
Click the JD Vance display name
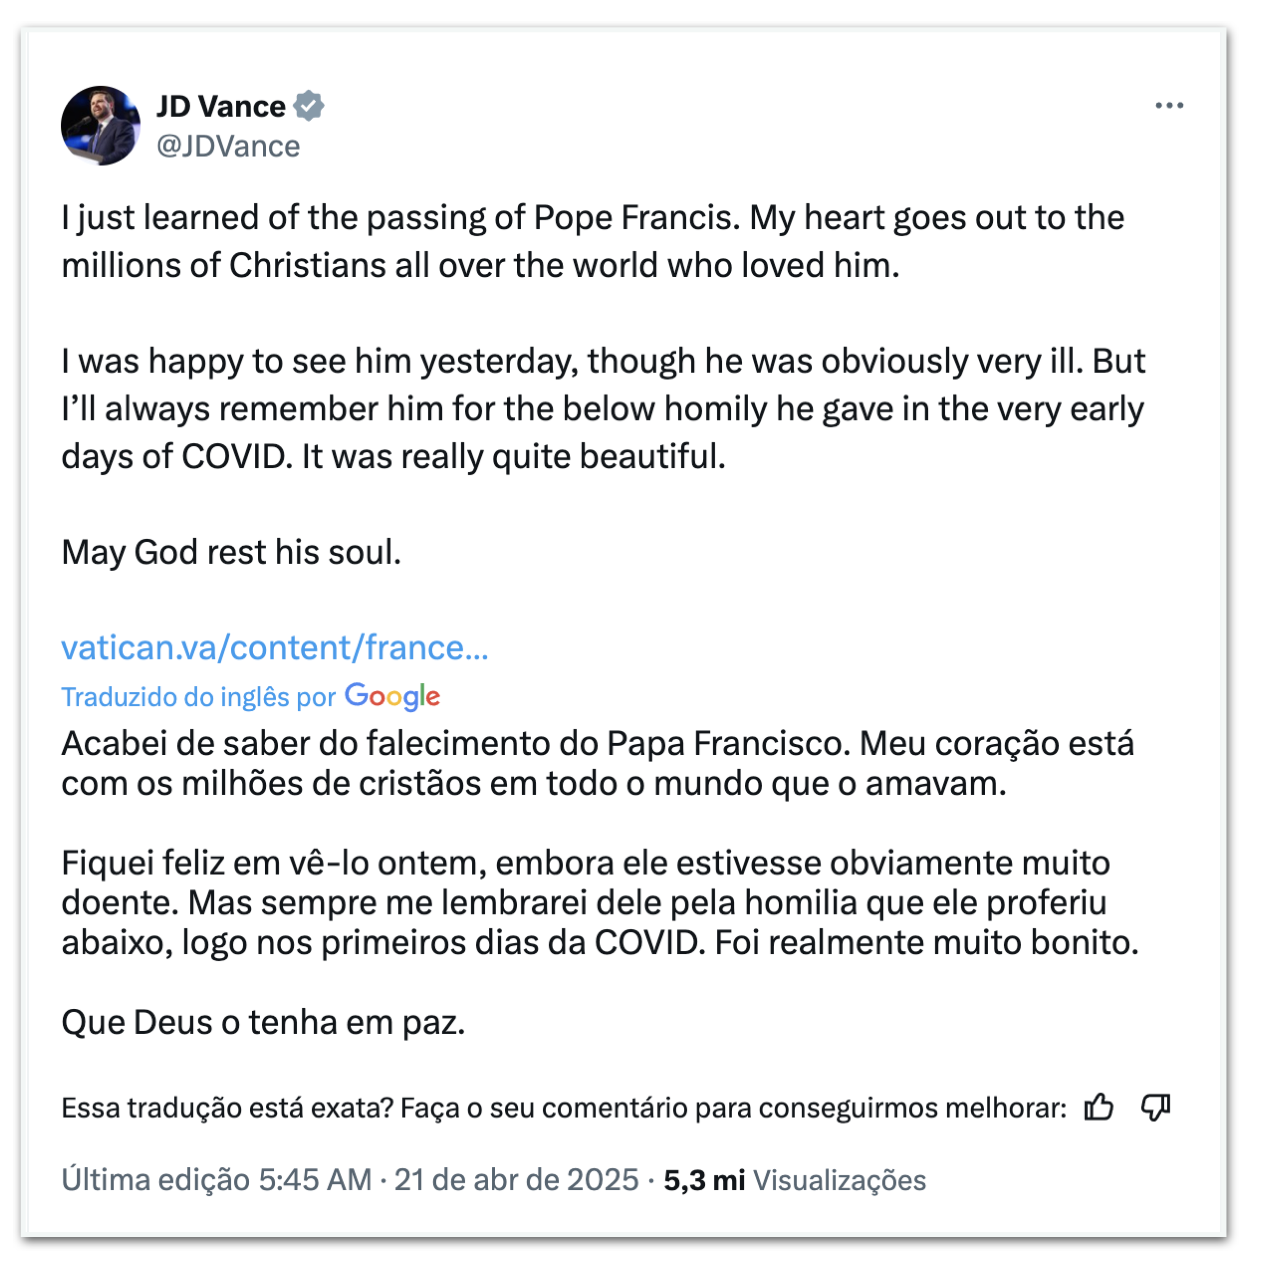click(x=221, y=106)
